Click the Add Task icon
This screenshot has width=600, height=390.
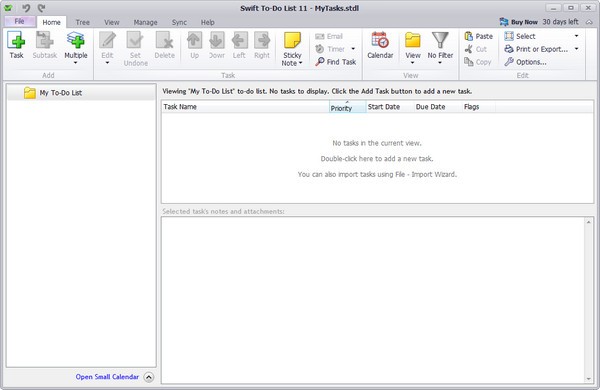click(x=16, y=40)
